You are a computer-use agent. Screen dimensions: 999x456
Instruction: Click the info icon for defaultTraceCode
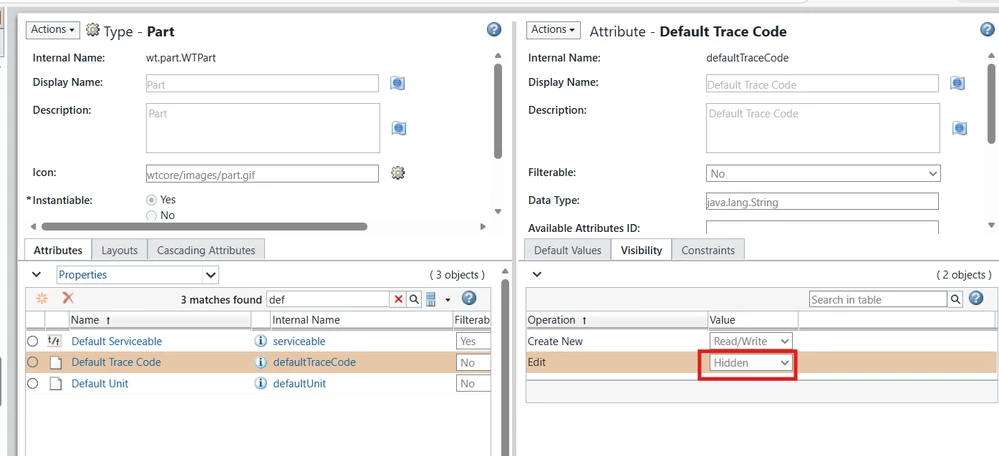pyautogui.click(x=260, y=362)
